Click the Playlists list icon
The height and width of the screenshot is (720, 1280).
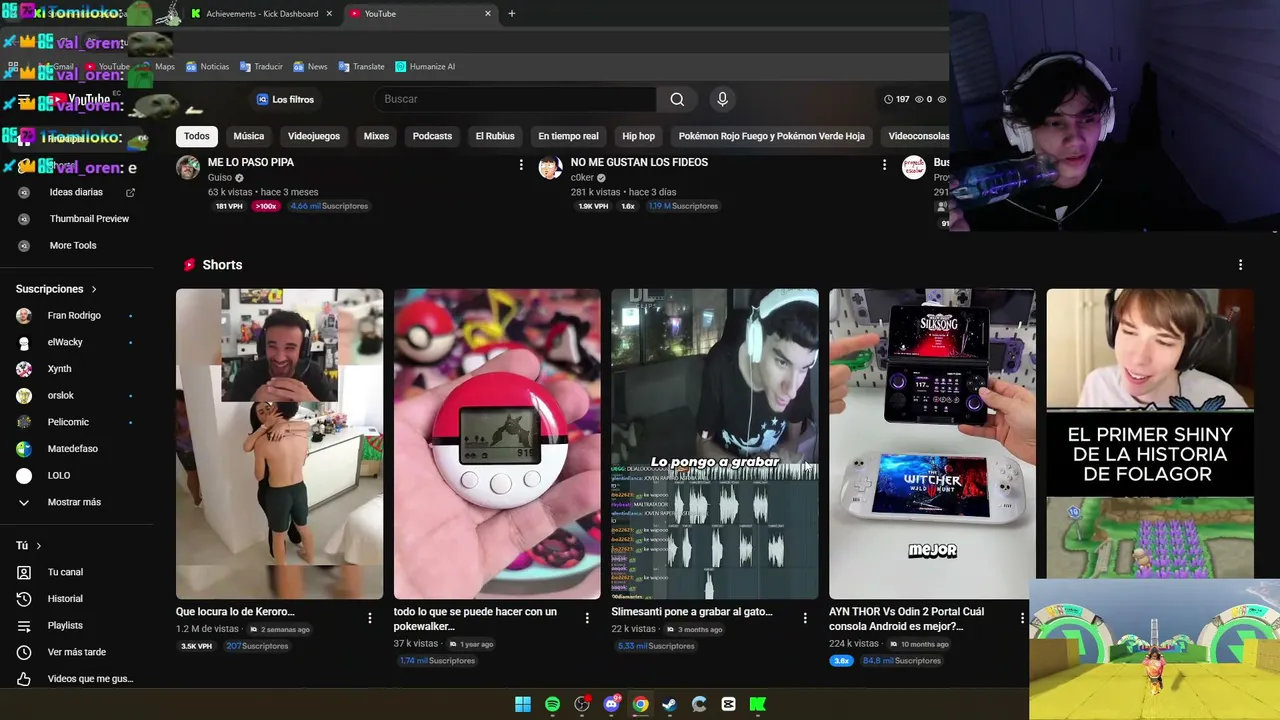[24, 625]
